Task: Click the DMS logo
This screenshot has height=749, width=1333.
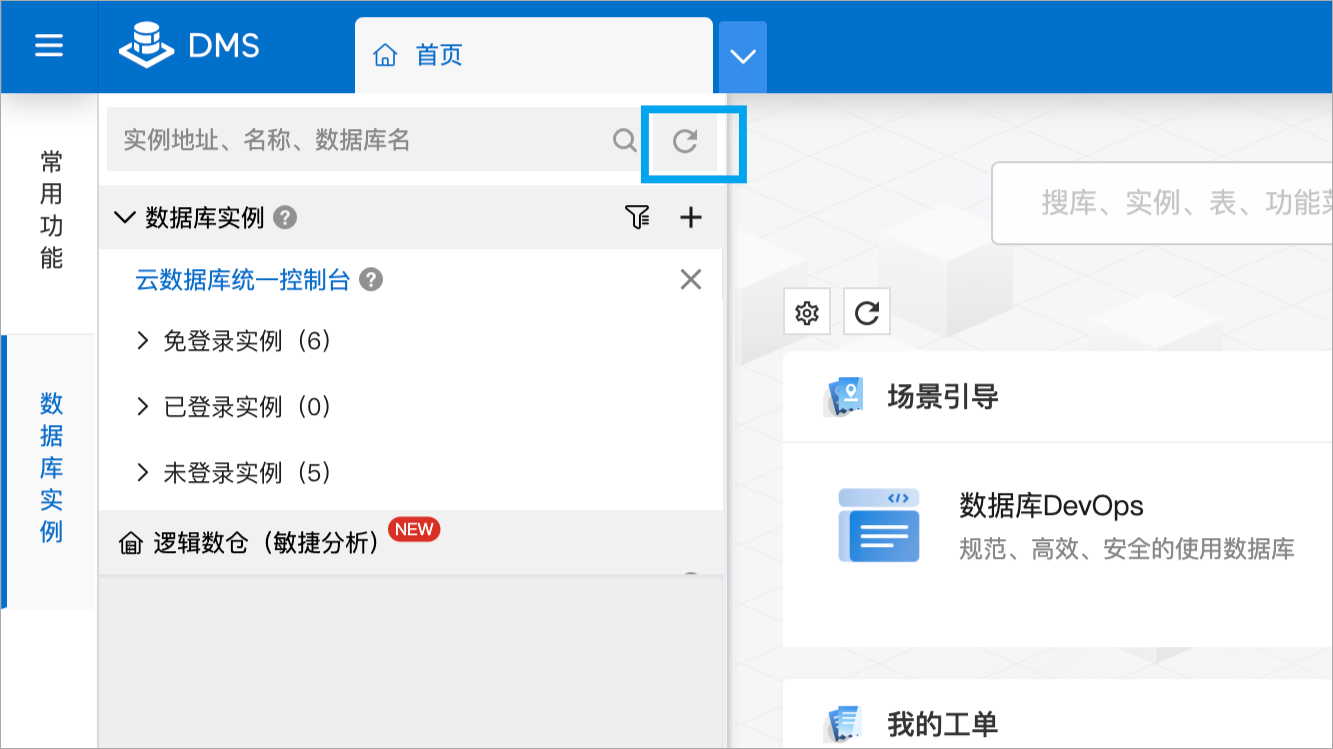Action: 190,47
